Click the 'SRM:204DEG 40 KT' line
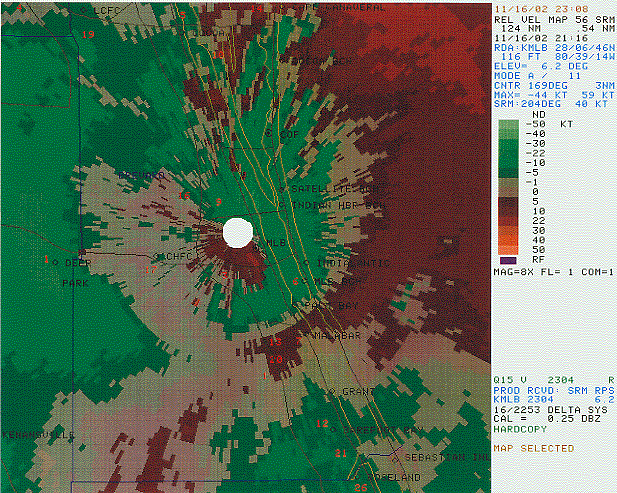Screen dimensions: 617x493 [x=551, y=104]
